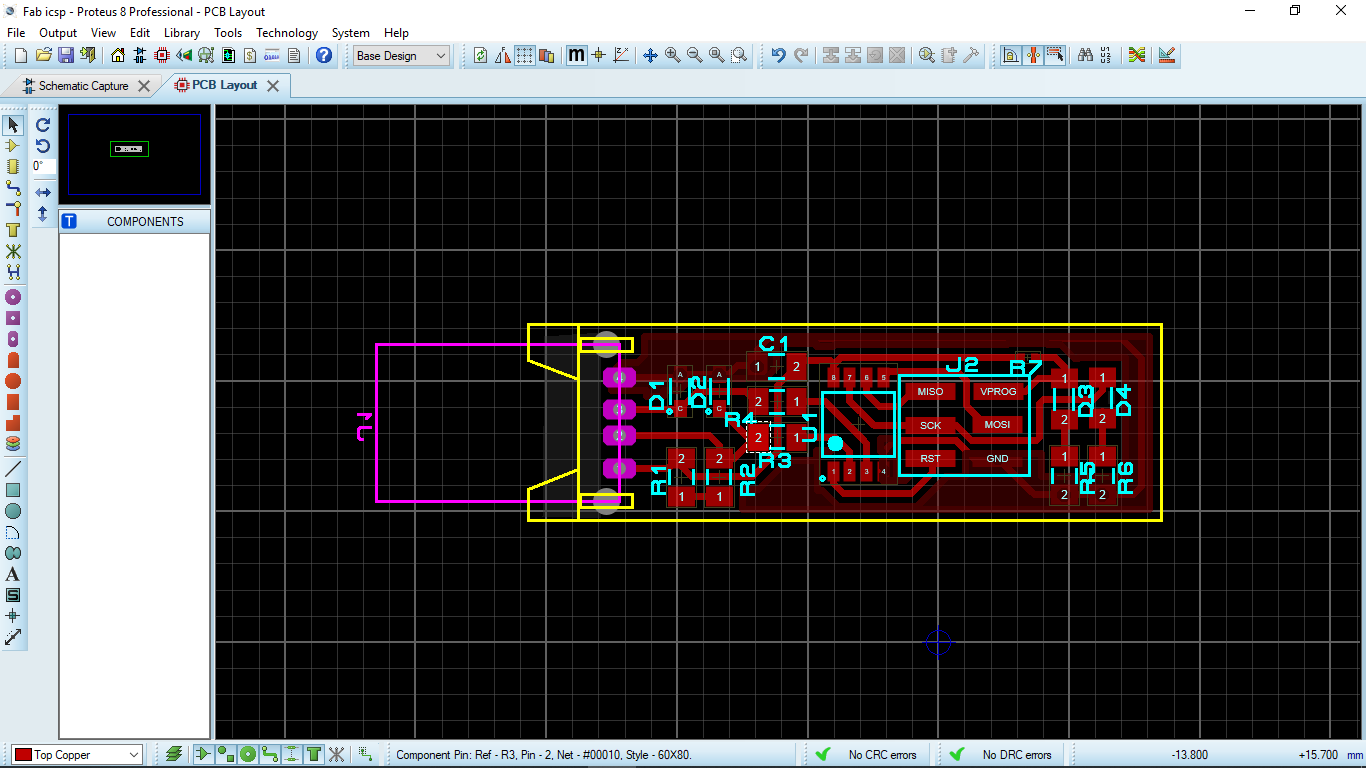Toggle metric units with the m button

pyautogui.click(x=577, y=56)
